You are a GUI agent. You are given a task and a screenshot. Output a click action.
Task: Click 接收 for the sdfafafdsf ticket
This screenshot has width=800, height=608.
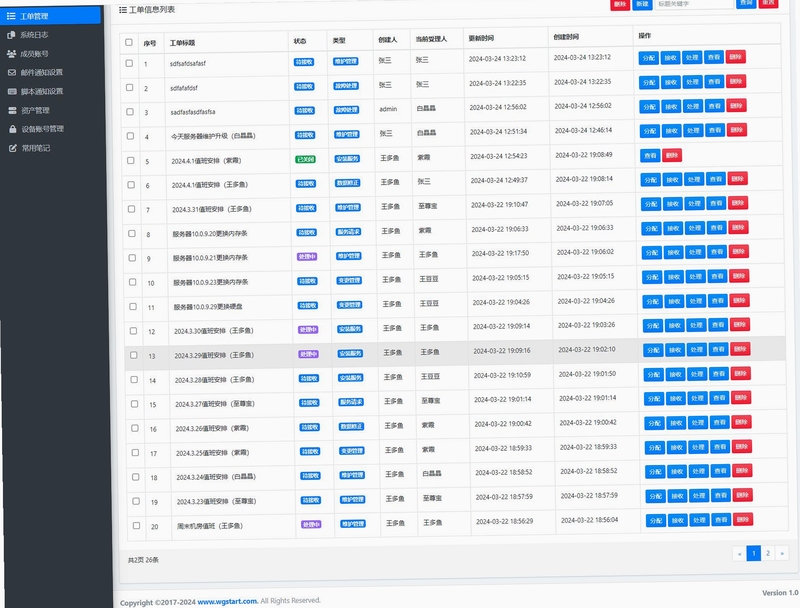coord(670,82)
